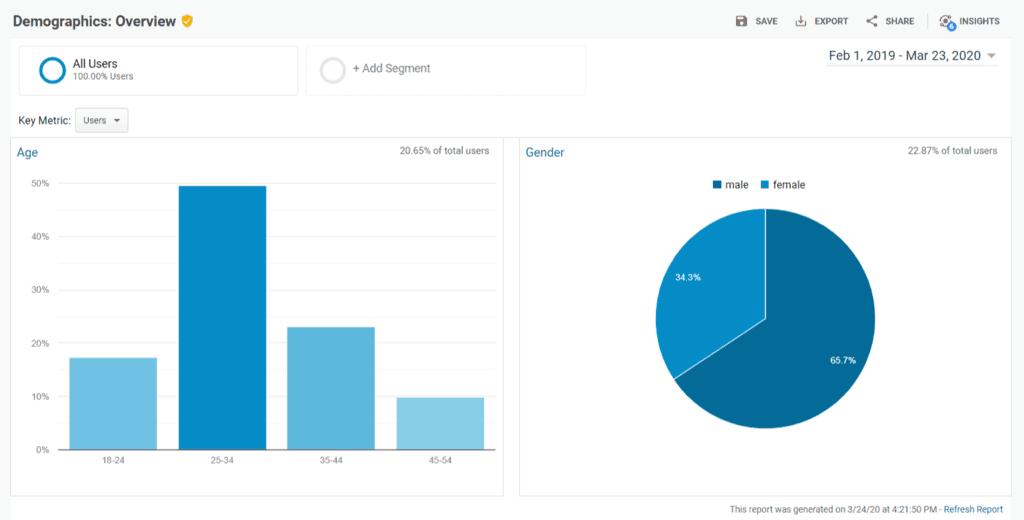Click the 45-54 age bar
The width and height of the screenshot is (1024, 520).
[440, 423]
